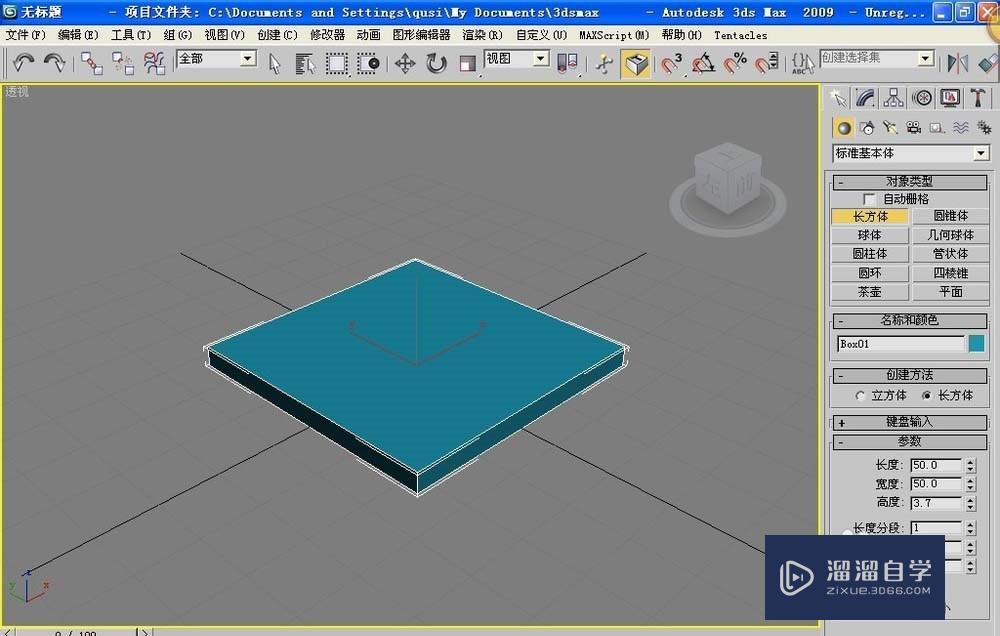Open the Motion command panel tab
Image resolution: width=1000 pixels, height=636 pixels.
tap(922, 98)
